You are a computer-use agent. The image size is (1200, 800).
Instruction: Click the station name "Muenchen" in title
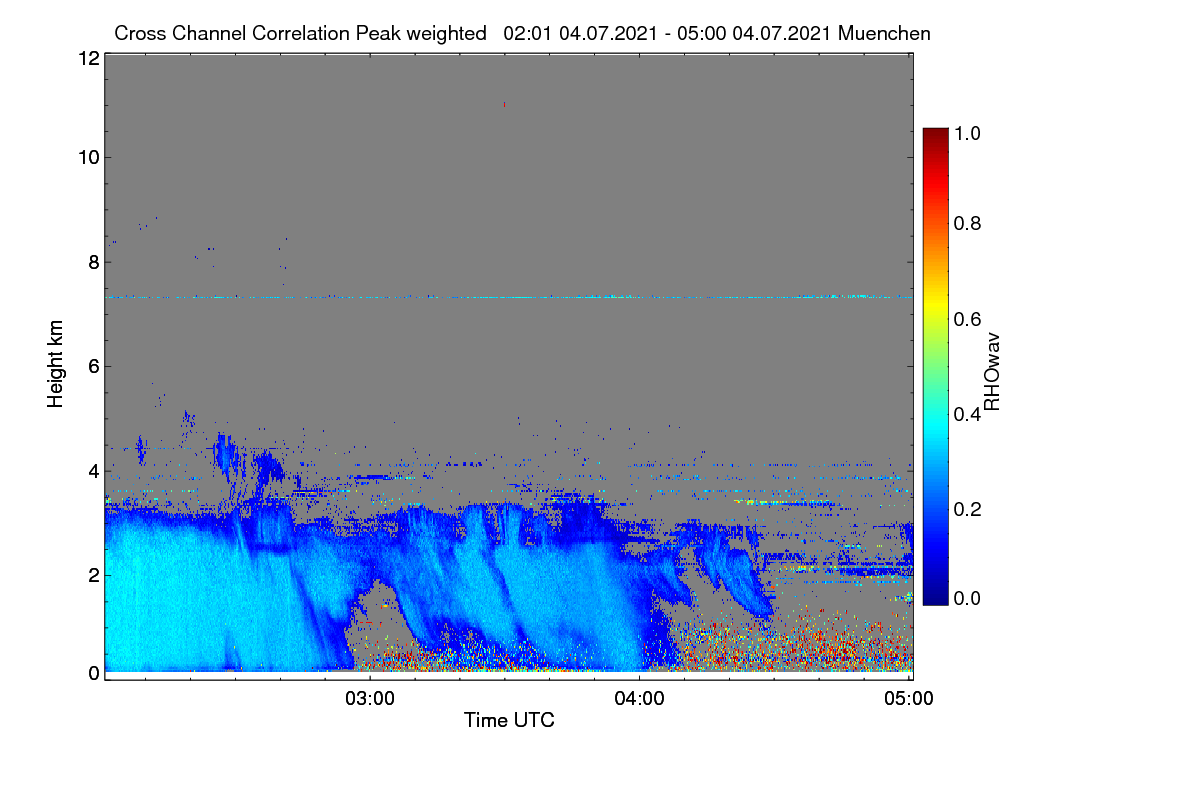885,33
